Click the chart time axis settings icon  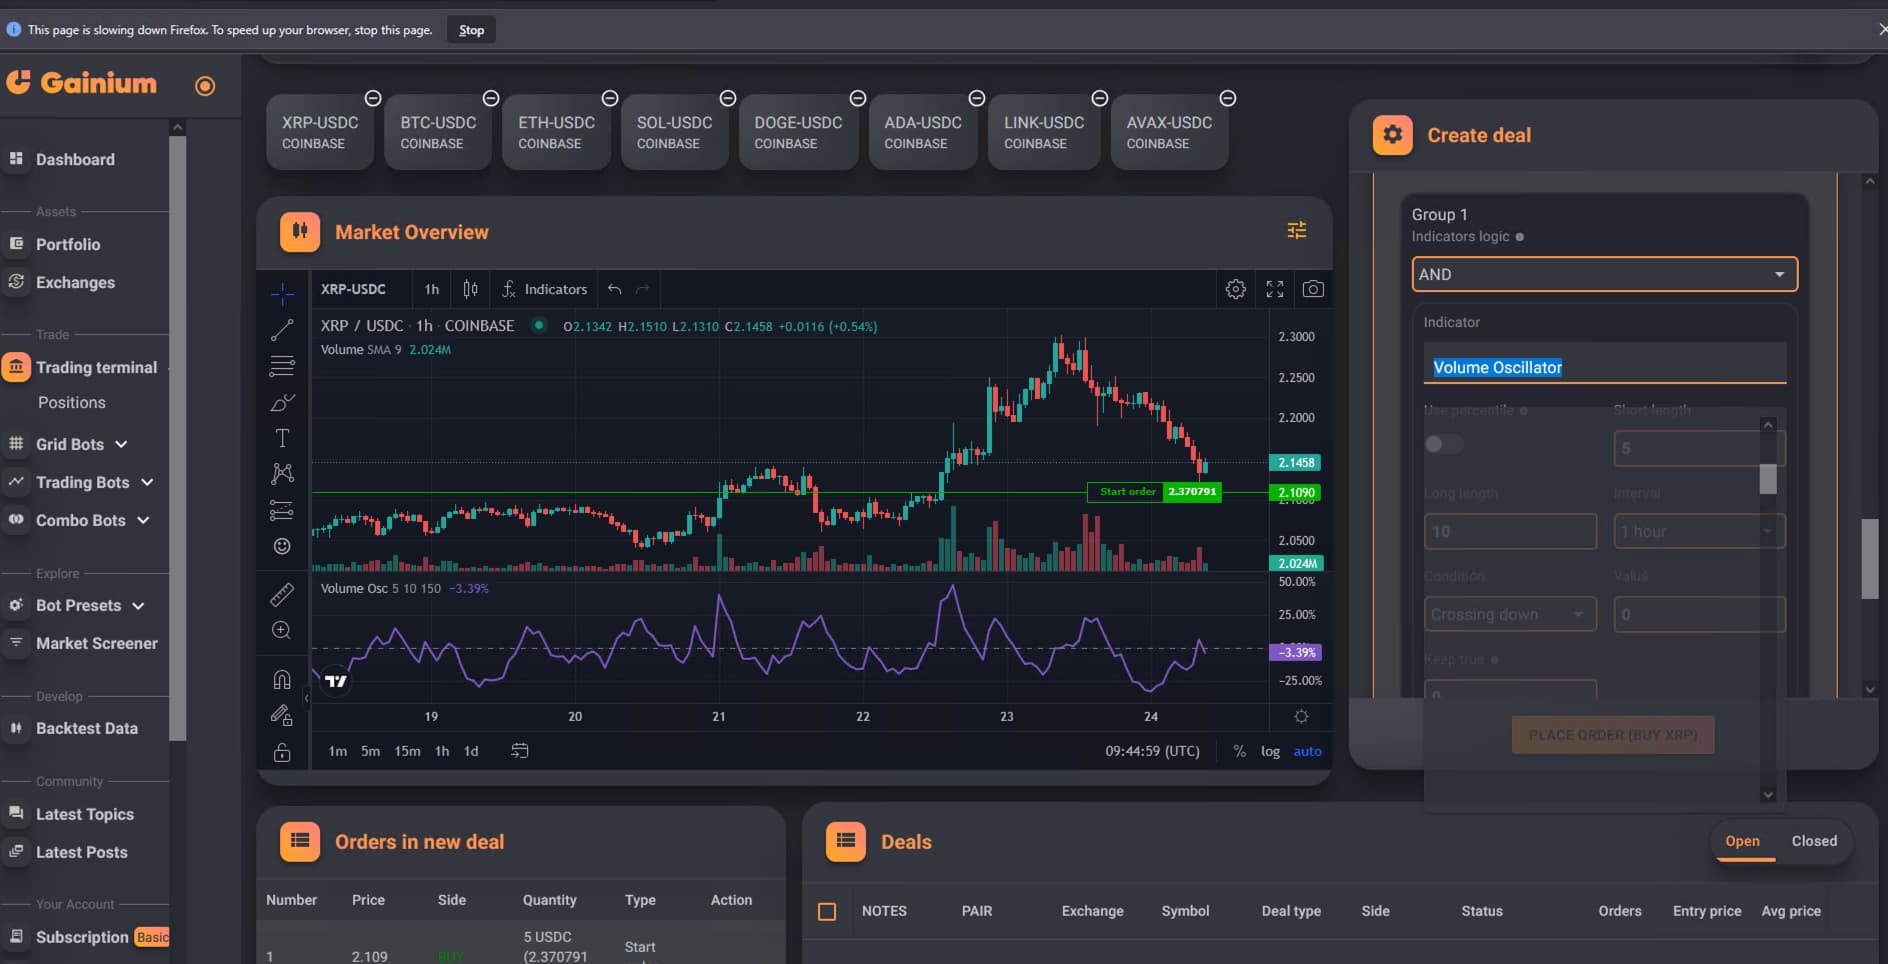tap(1301, 716)
